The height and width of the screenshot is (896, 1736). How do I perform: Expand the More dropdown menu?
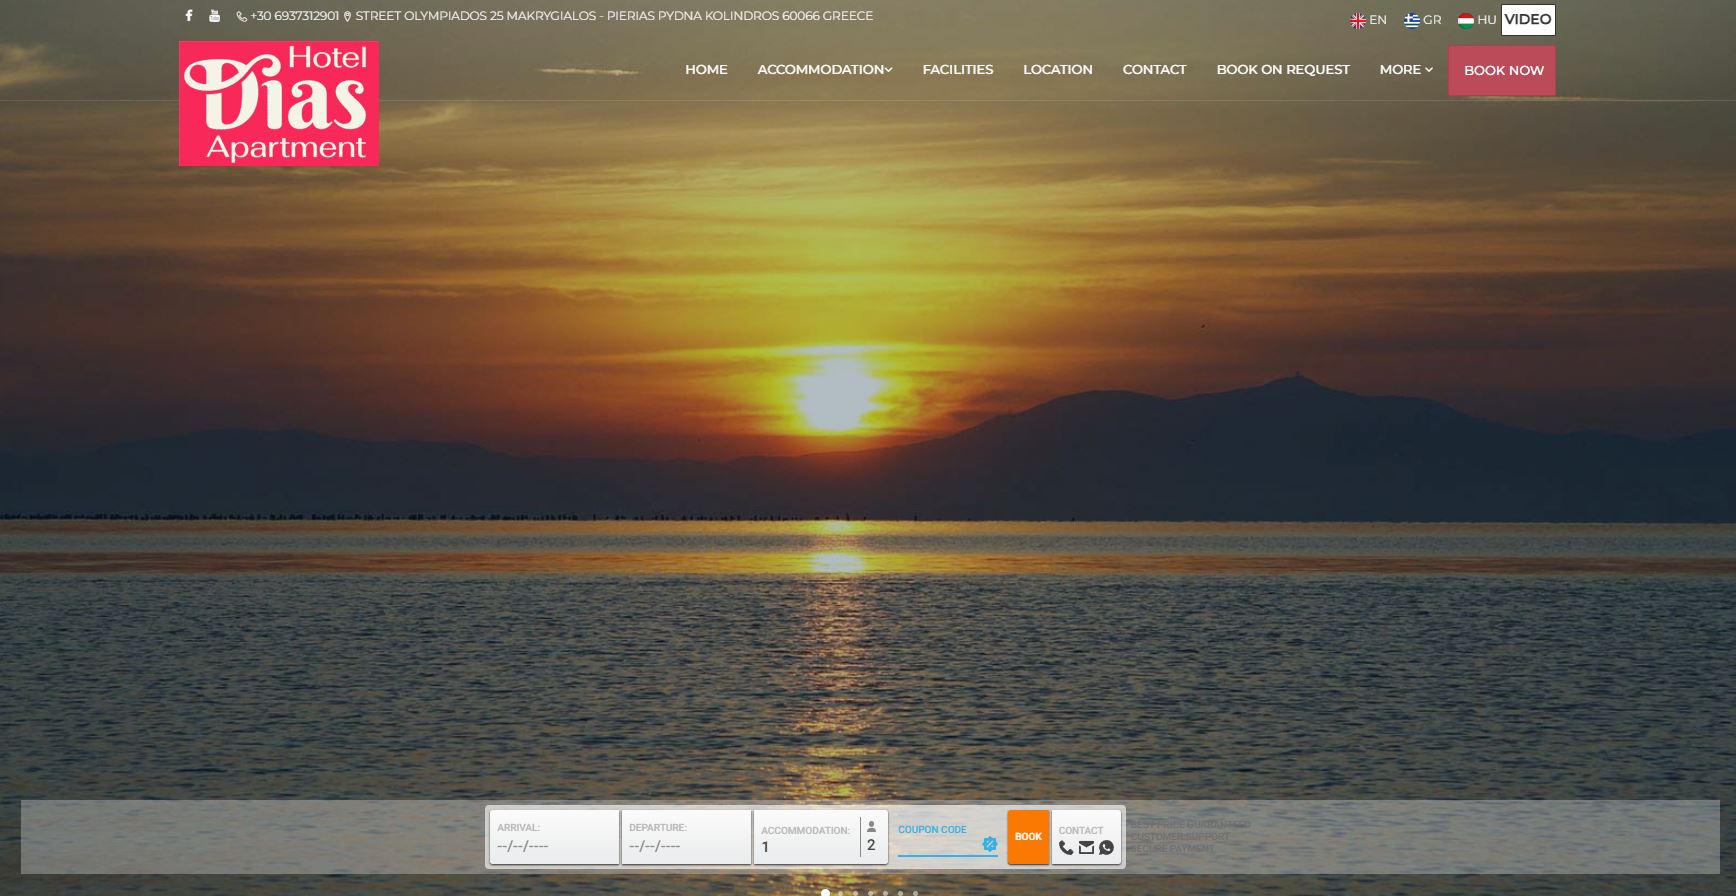[x=1405, y=70]
